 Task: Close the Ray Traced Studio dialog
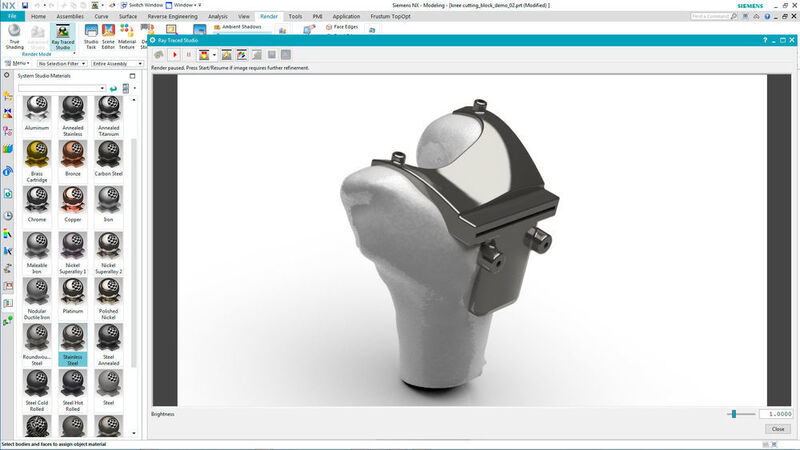coord(778,429)
